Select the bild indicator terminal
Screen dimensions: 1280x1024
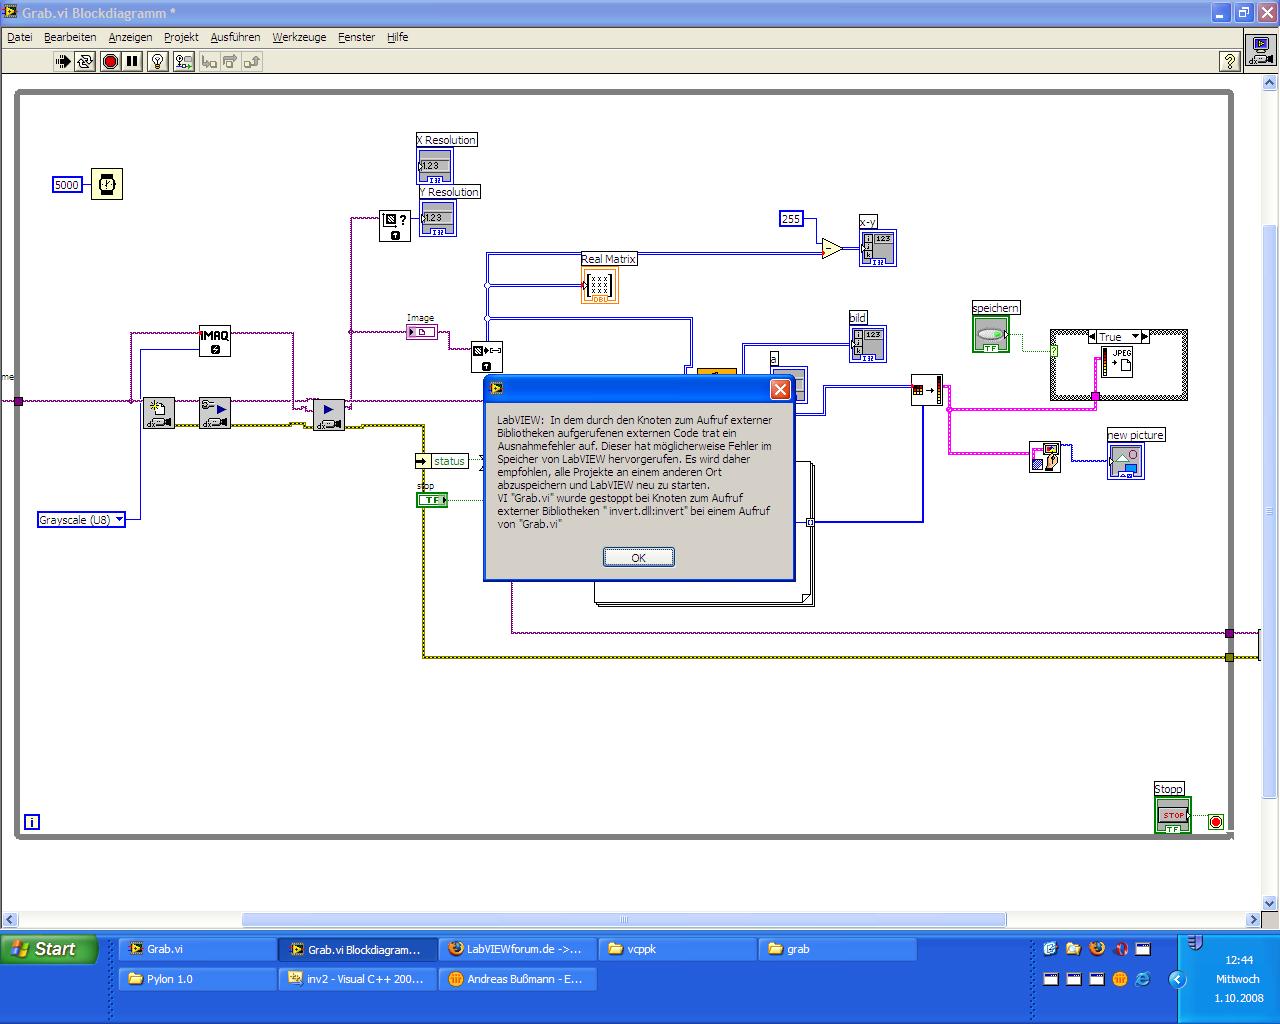point(868,343)
